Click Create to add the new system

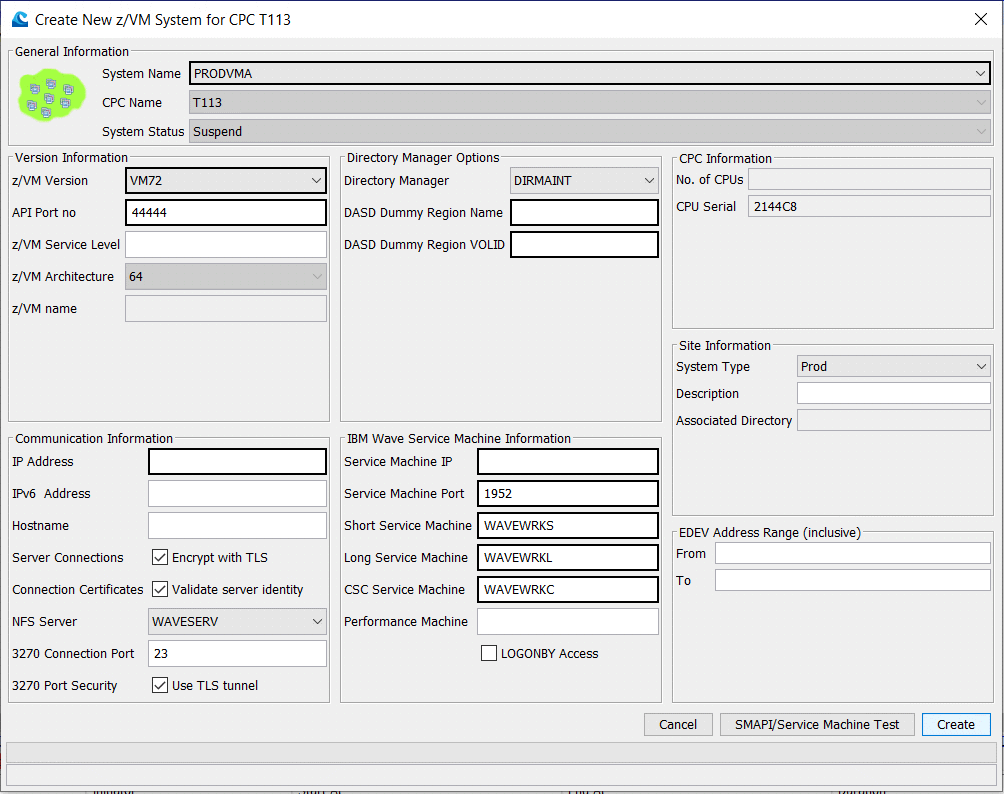(956, 724)
